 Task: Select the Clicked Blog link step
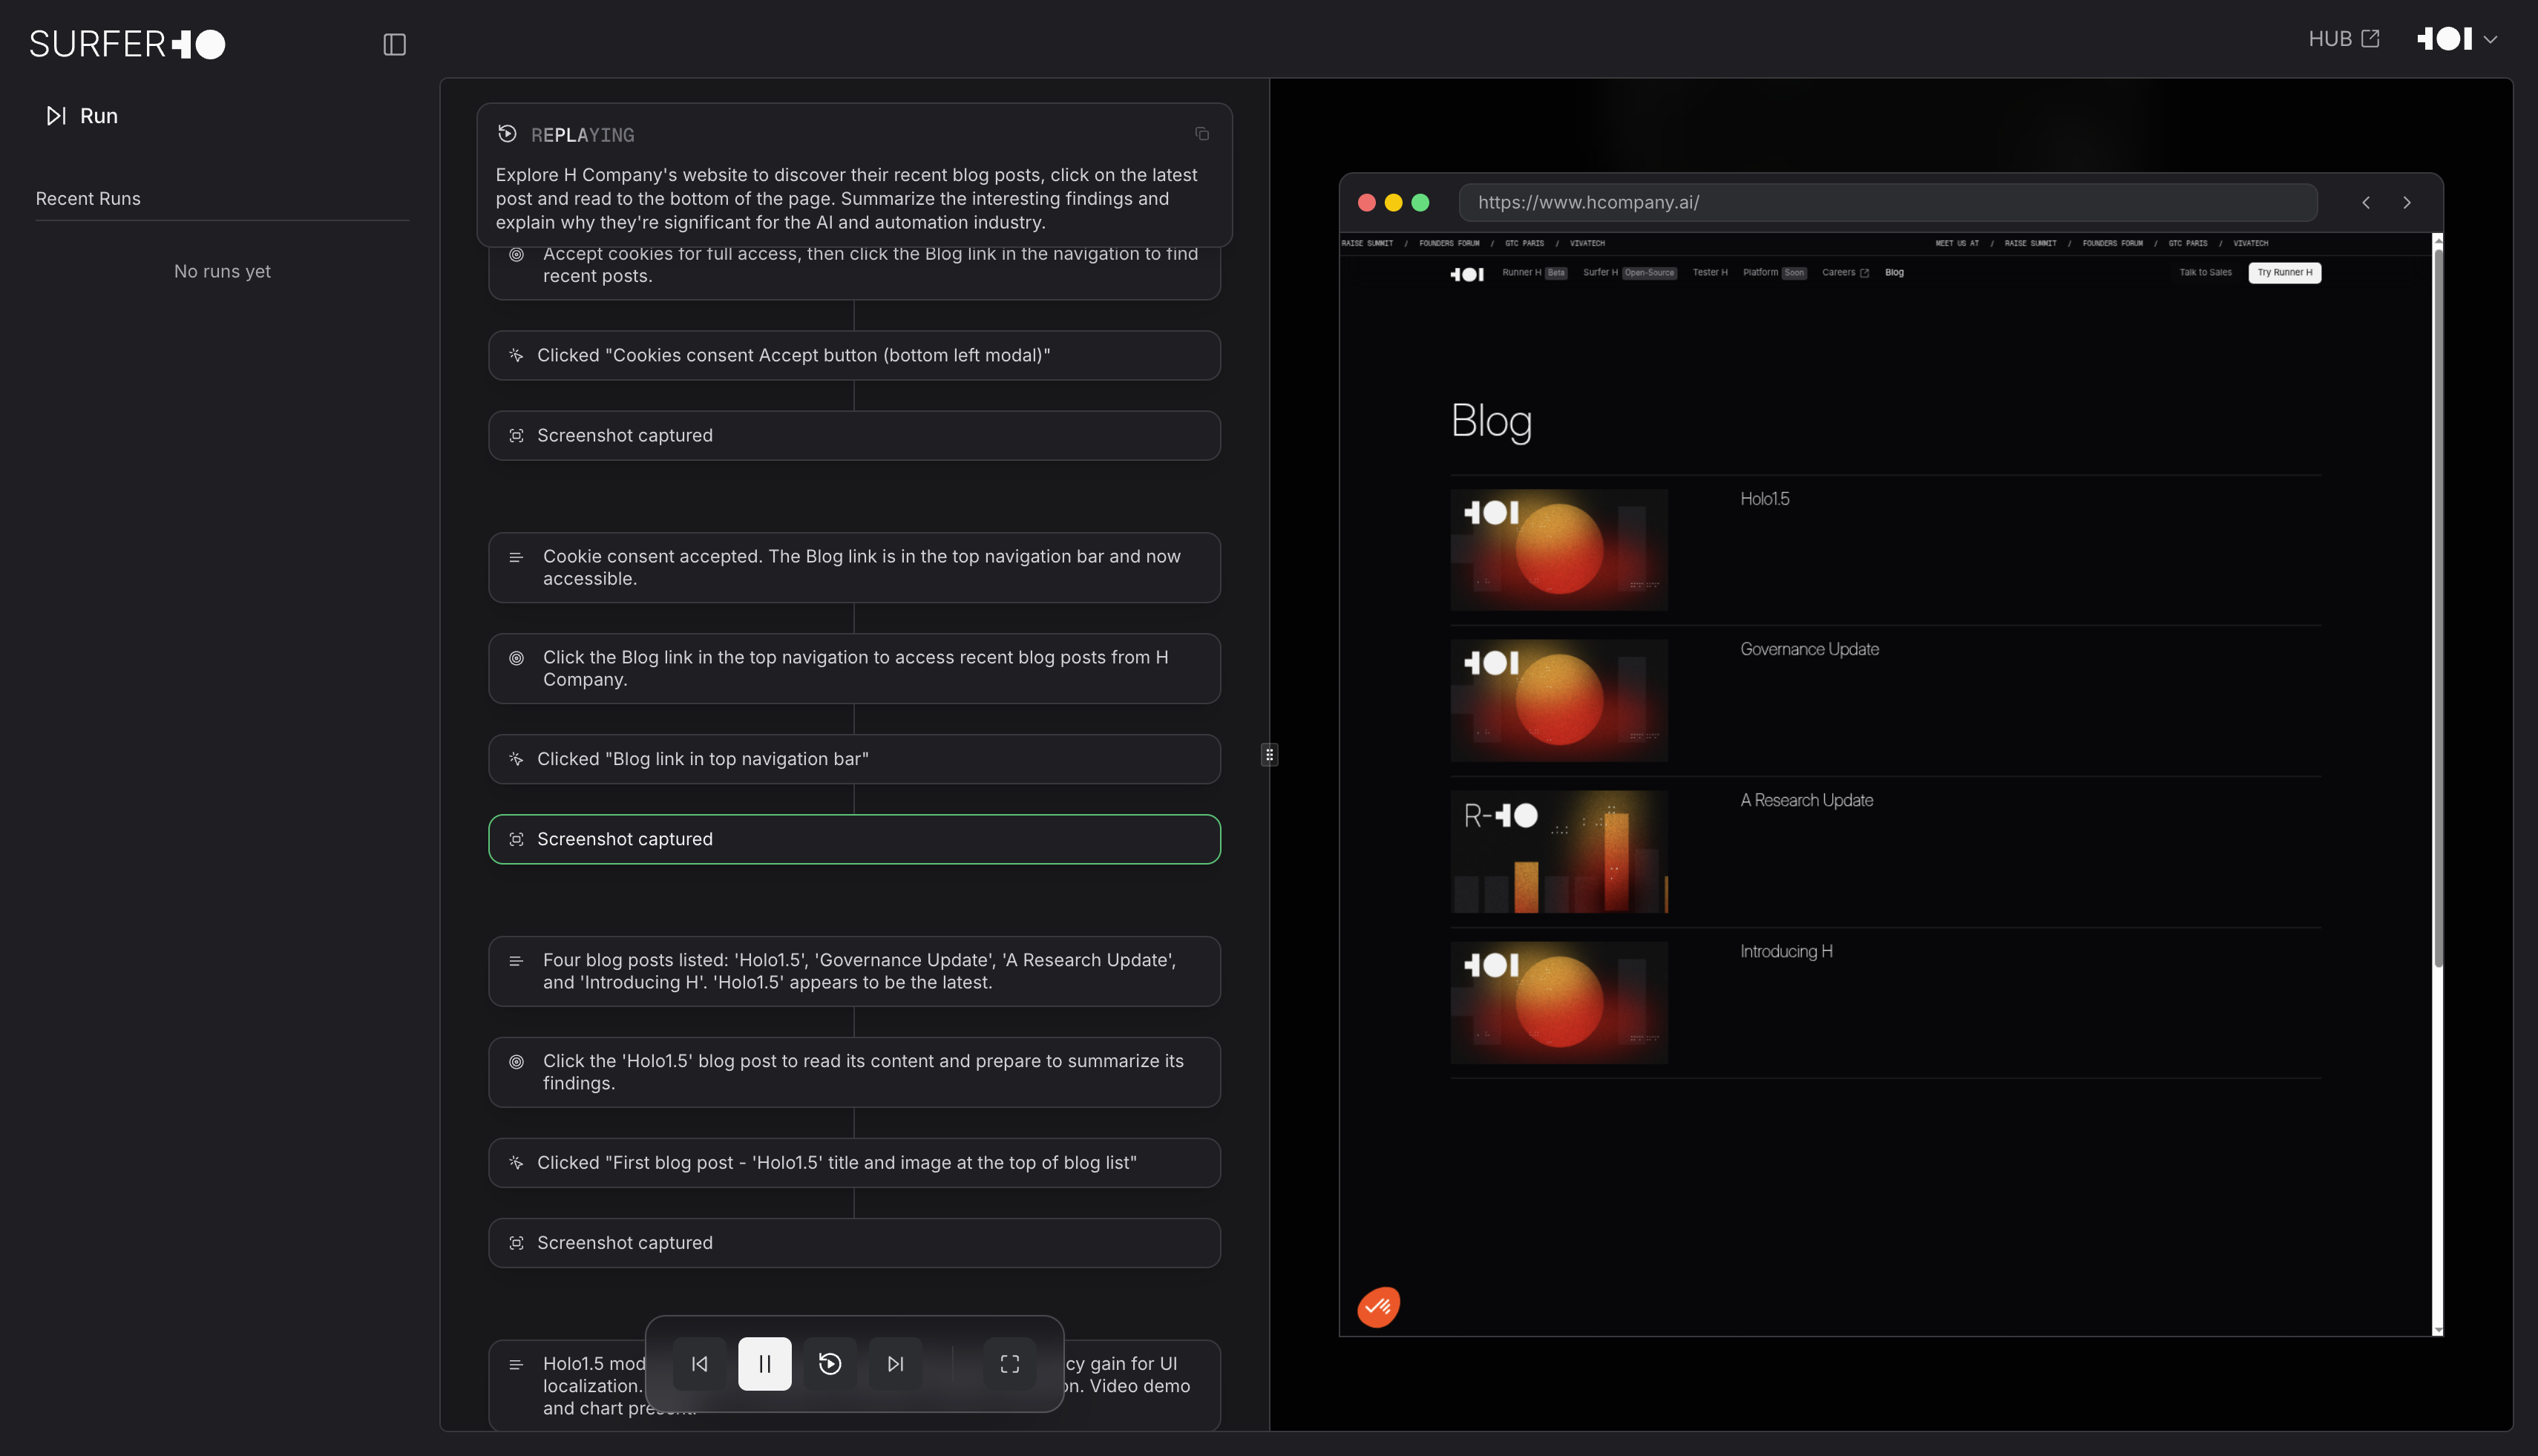point(854,759)
